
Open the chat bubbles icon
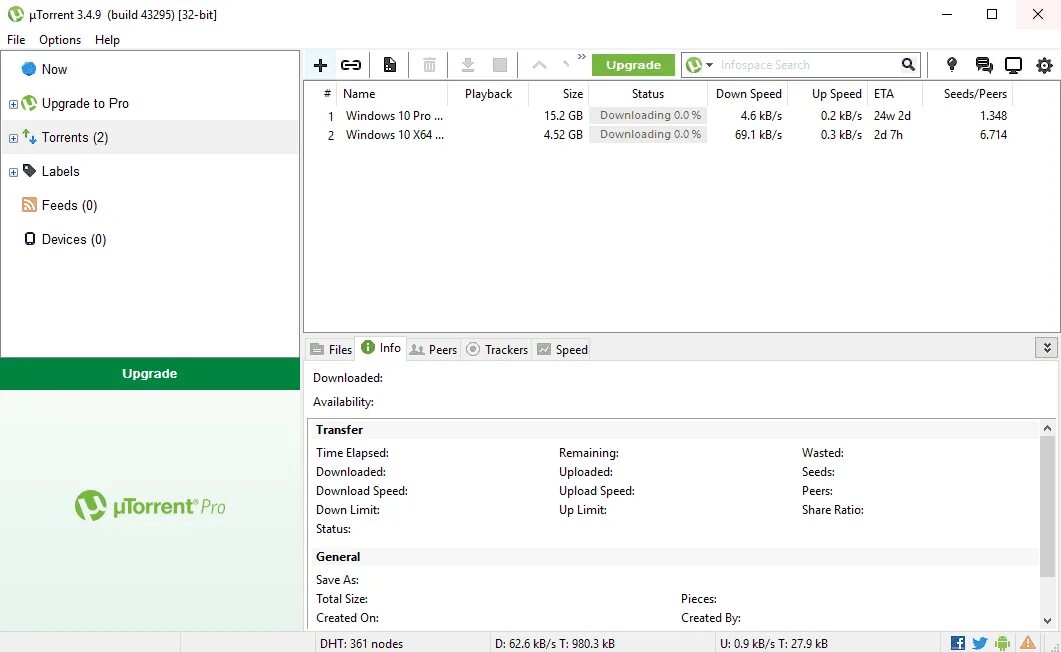[x=984, y=65]
